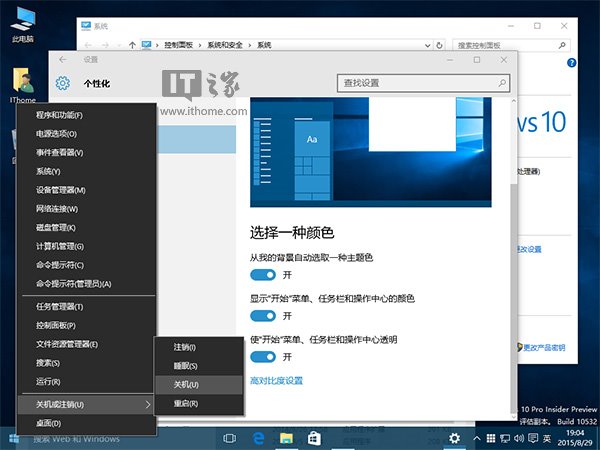Select 关机(U) from the power submenu
This screenshot has height=450, width=600.
pos(185,384)
